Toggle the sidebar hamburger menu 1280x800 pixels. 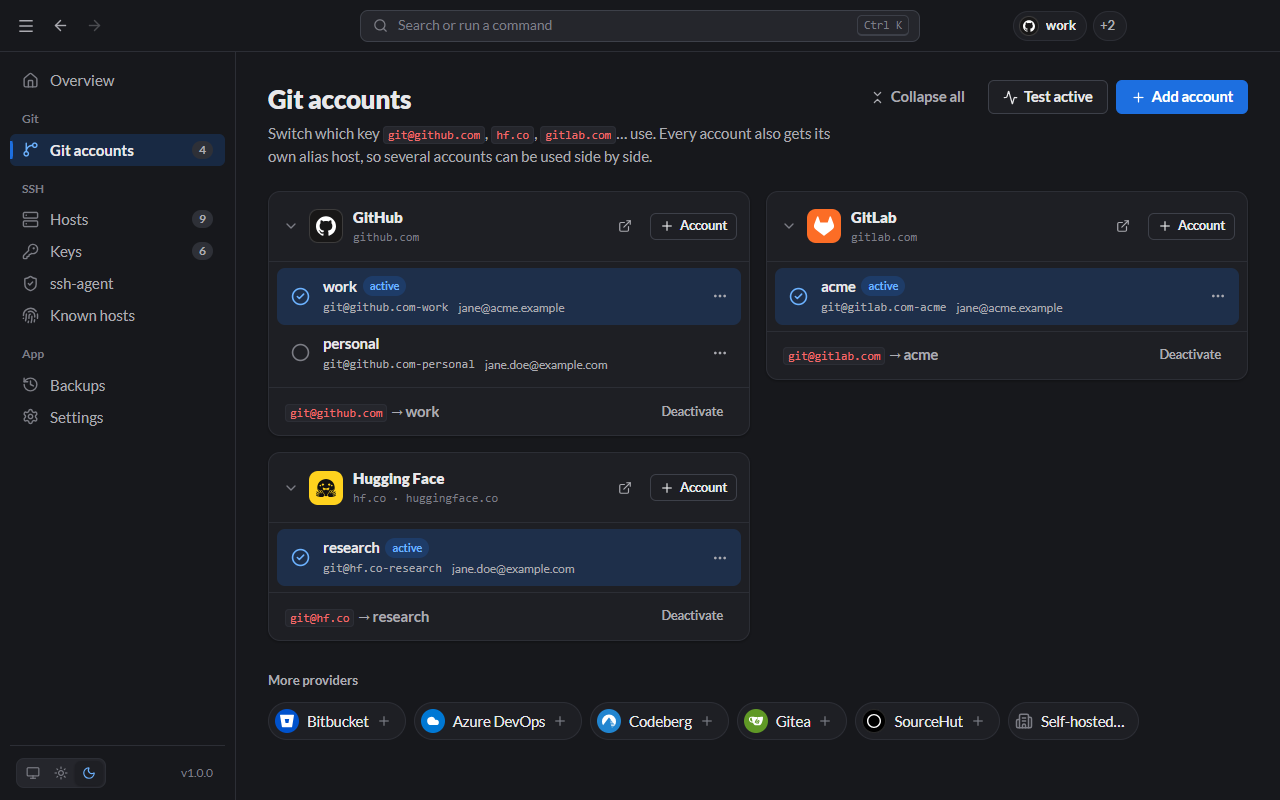click(26, 26)
